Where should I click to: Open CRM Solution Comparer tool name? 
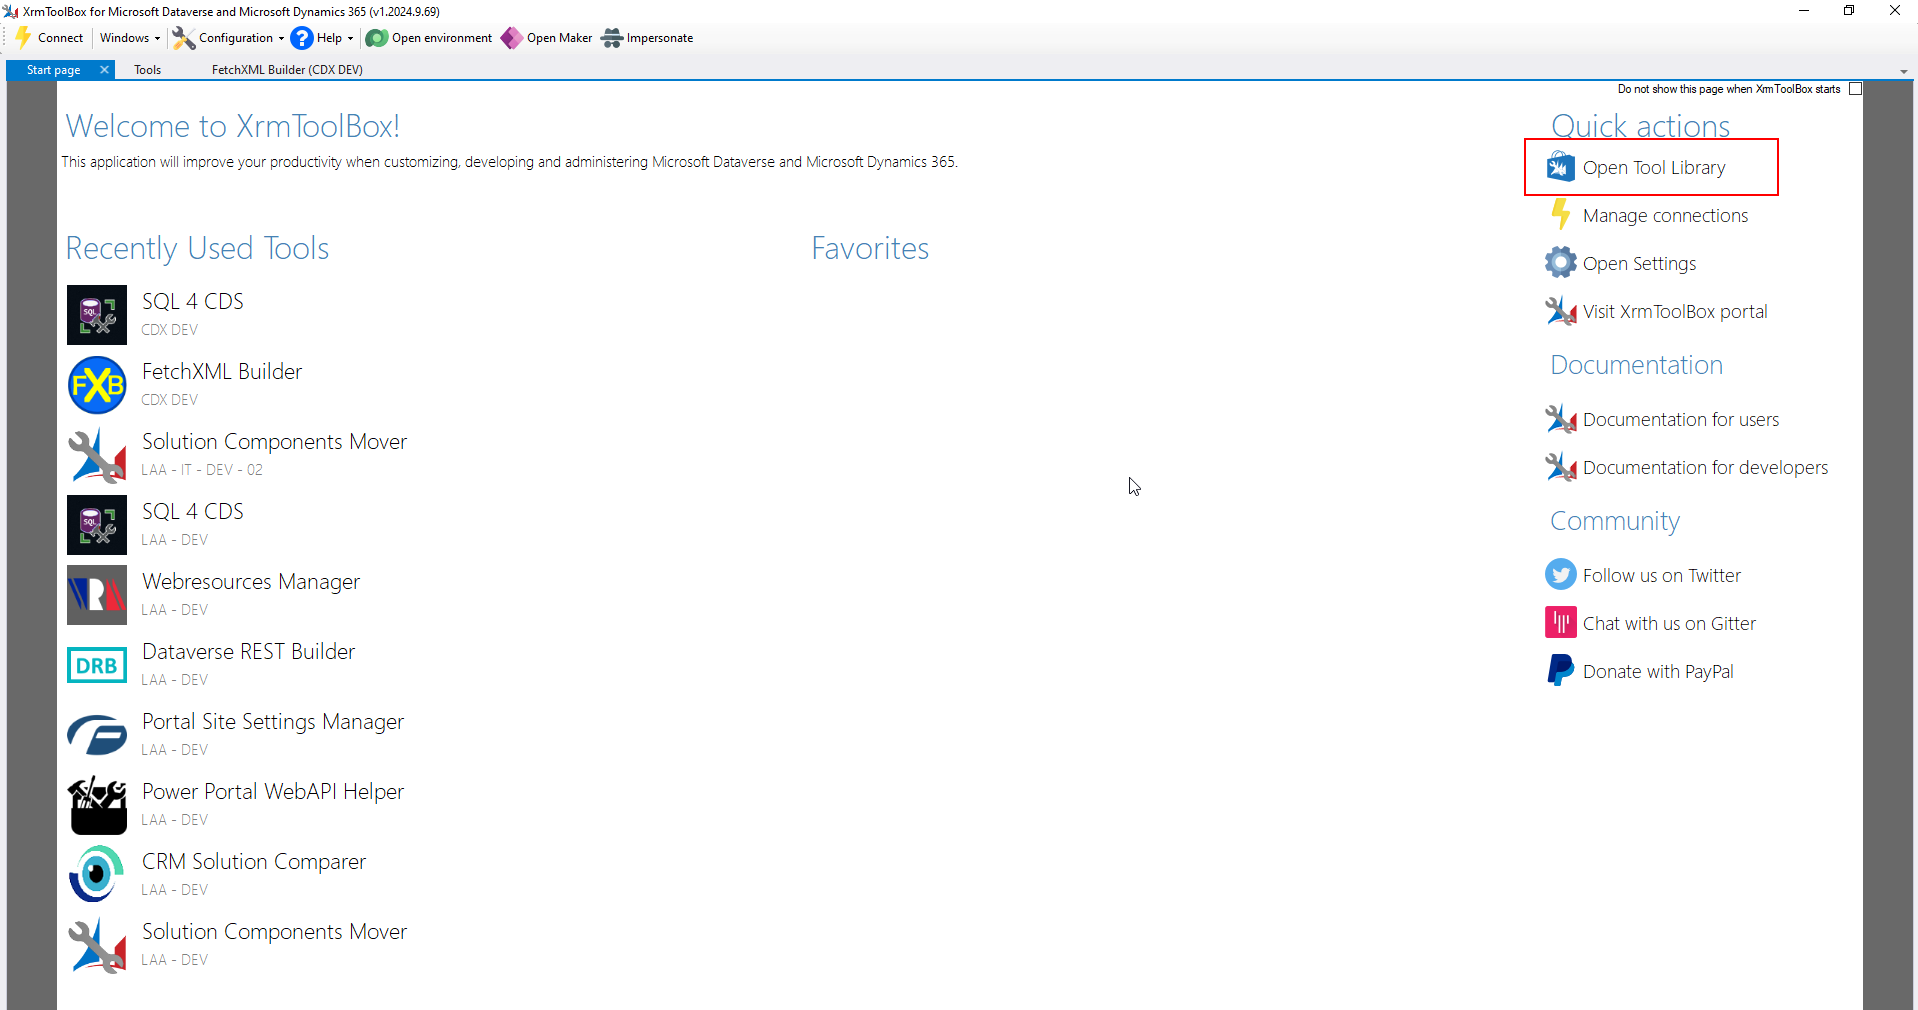pos(254,862)
